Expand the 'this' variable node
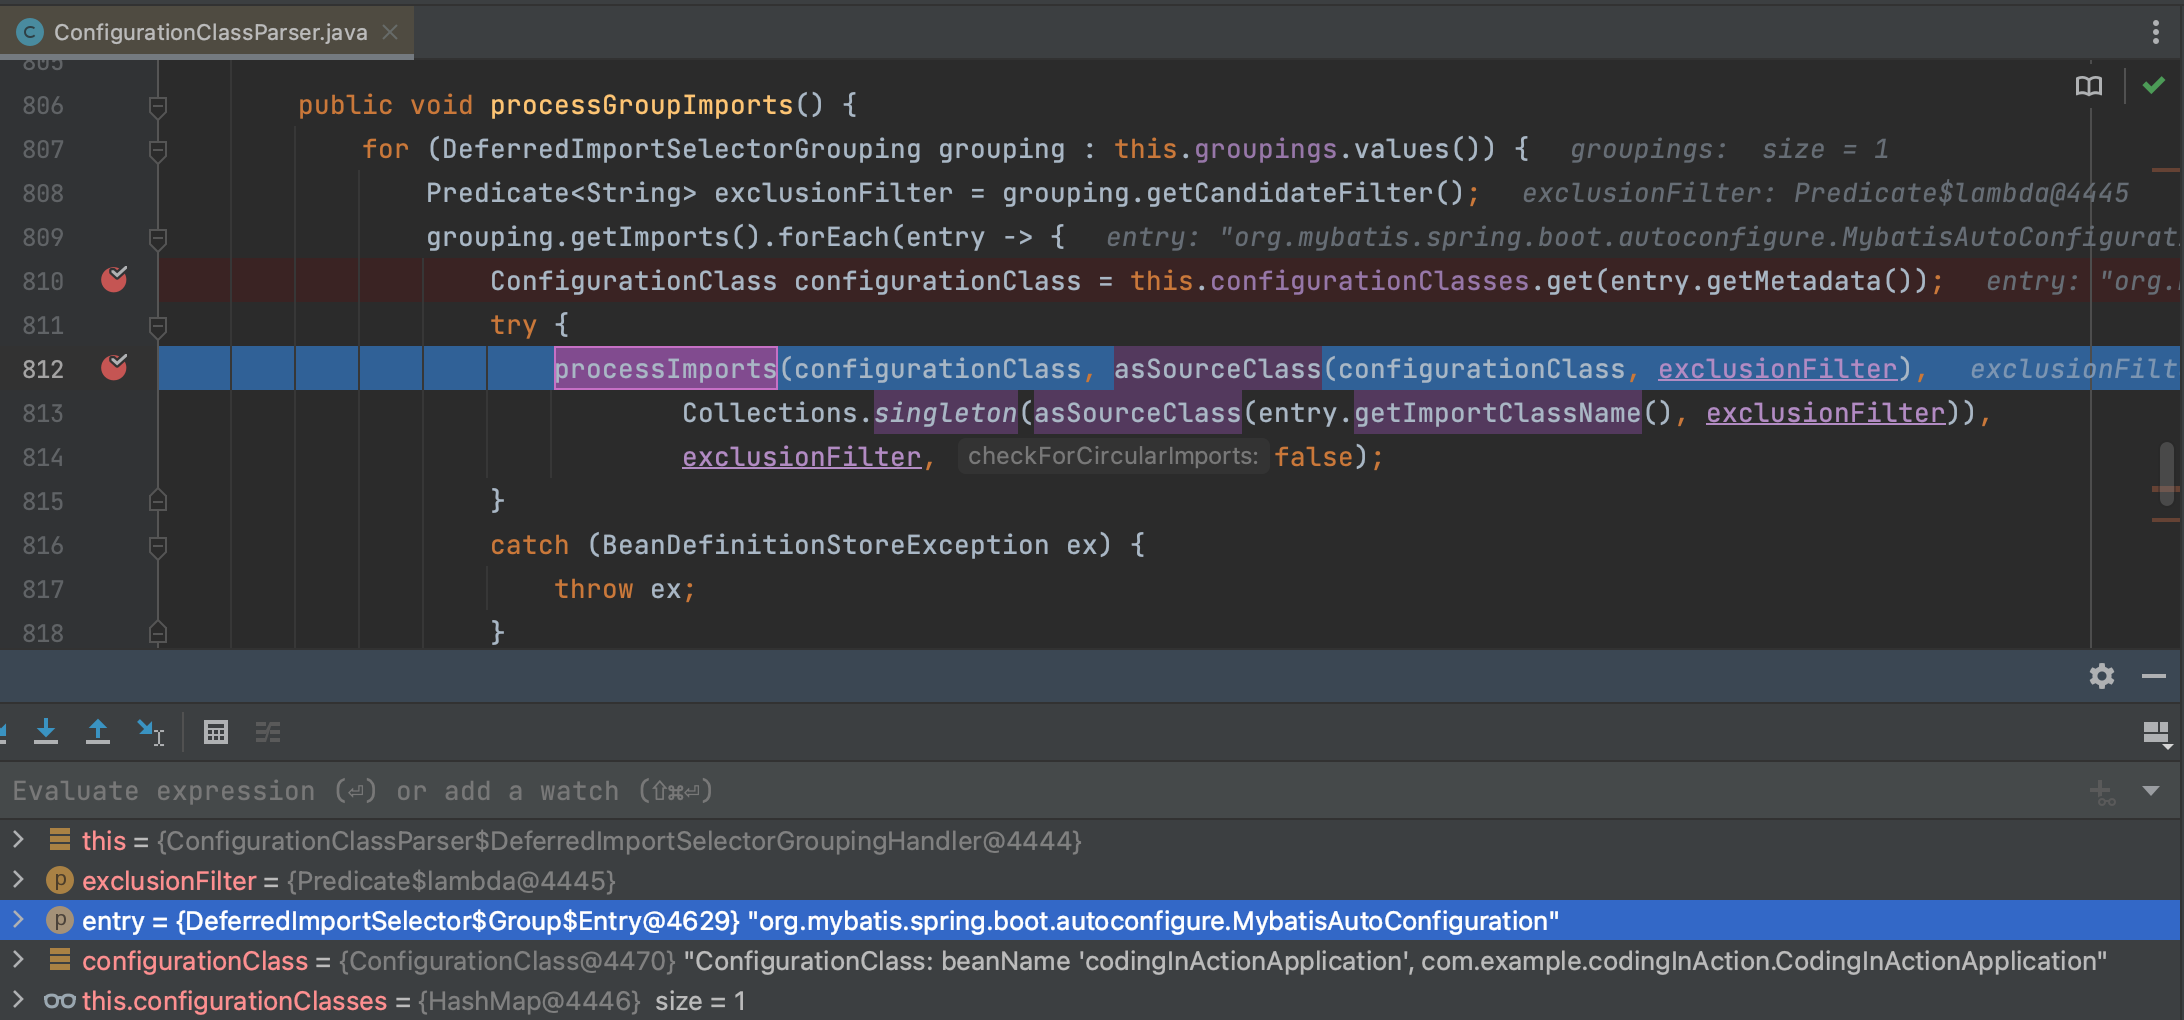The width and height of the screenshot is (2184, 1020). click(x=18, y=840)
